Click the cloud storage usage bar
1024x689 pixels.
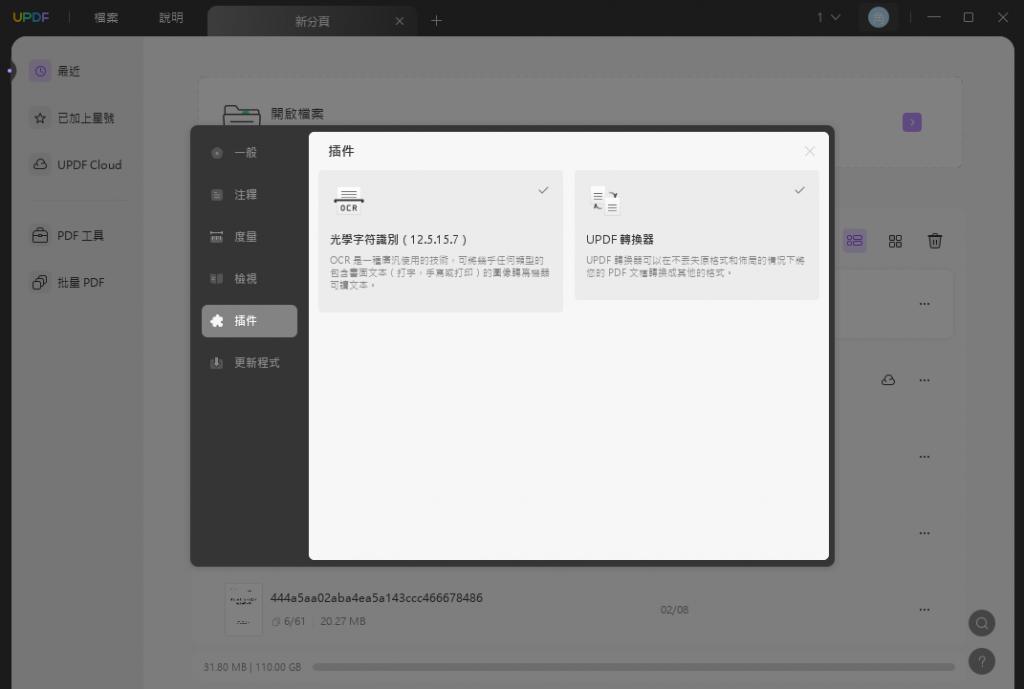tap(633, 667)
